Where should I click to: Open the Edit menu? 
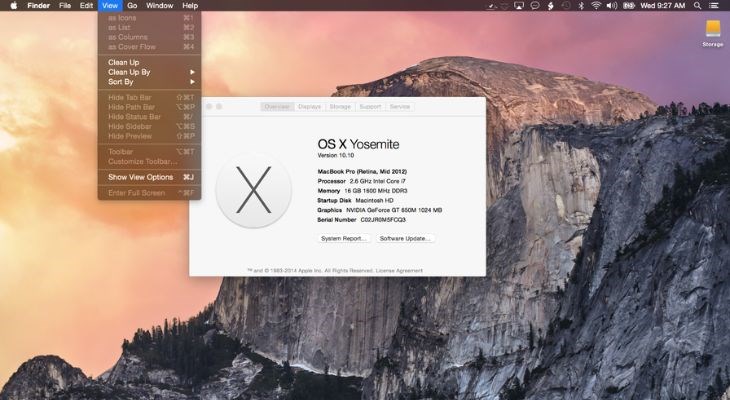tap(86, 6)
